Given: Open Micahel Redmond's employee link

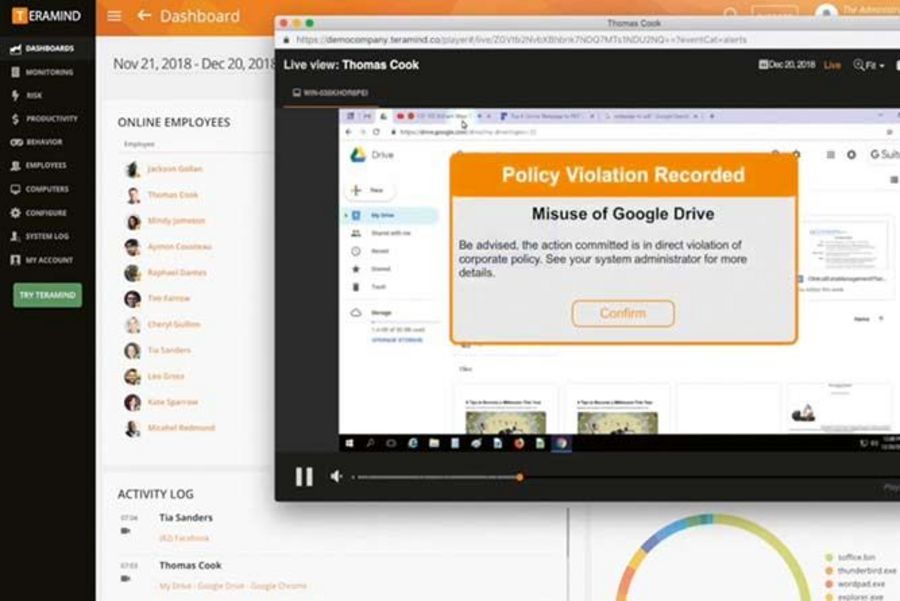Looking at the screenshot, I should tap(181, 428).
